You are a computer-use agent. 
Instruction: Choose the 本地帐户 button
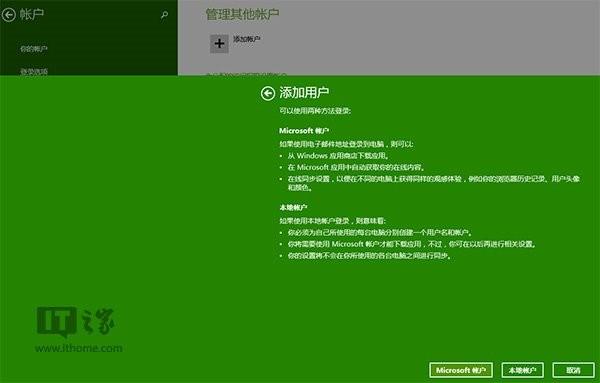tap(522, 370)
